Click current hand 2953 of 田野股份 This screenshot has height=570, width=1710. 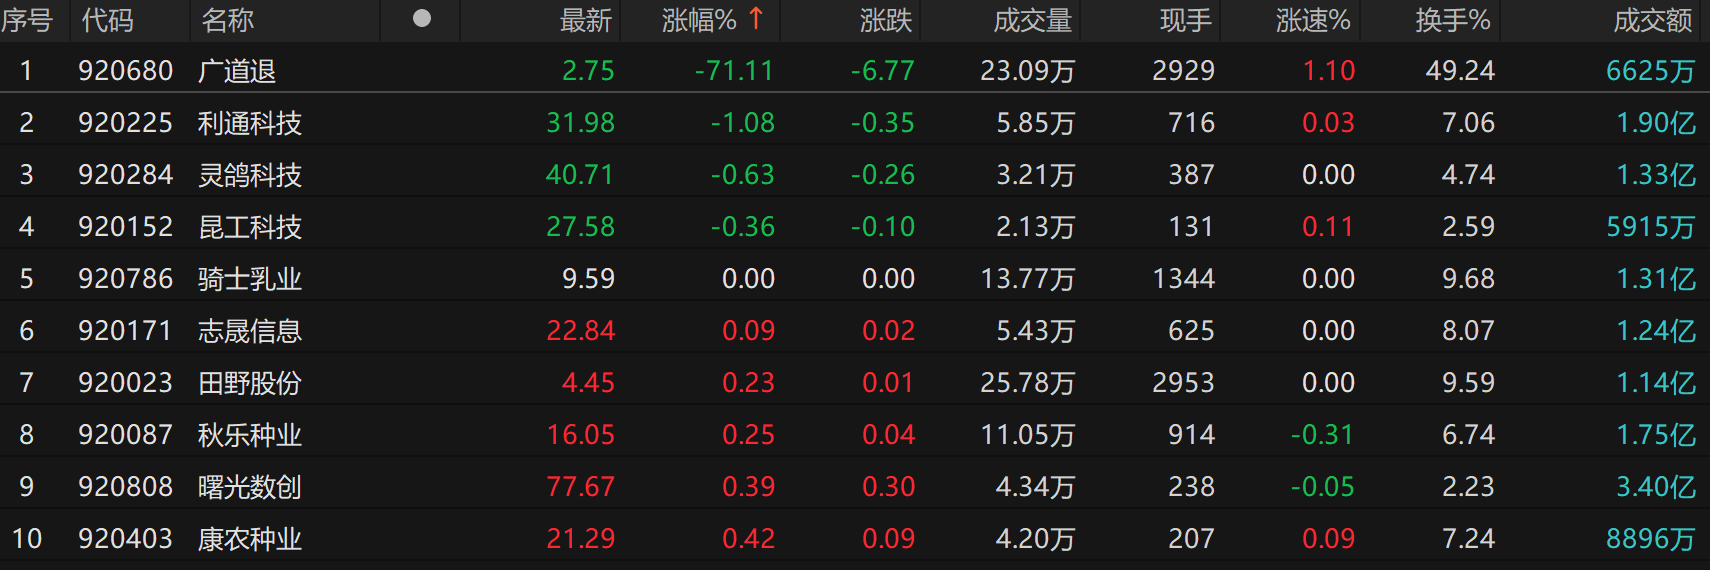(1184, 383)
